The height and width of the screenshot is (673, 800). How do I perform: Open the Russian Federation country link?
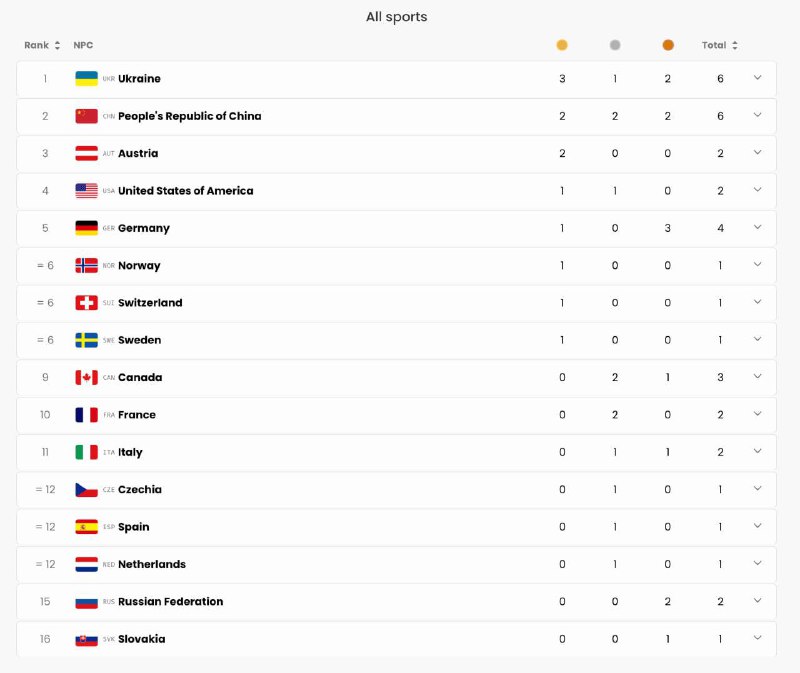[x=170, y=602]
